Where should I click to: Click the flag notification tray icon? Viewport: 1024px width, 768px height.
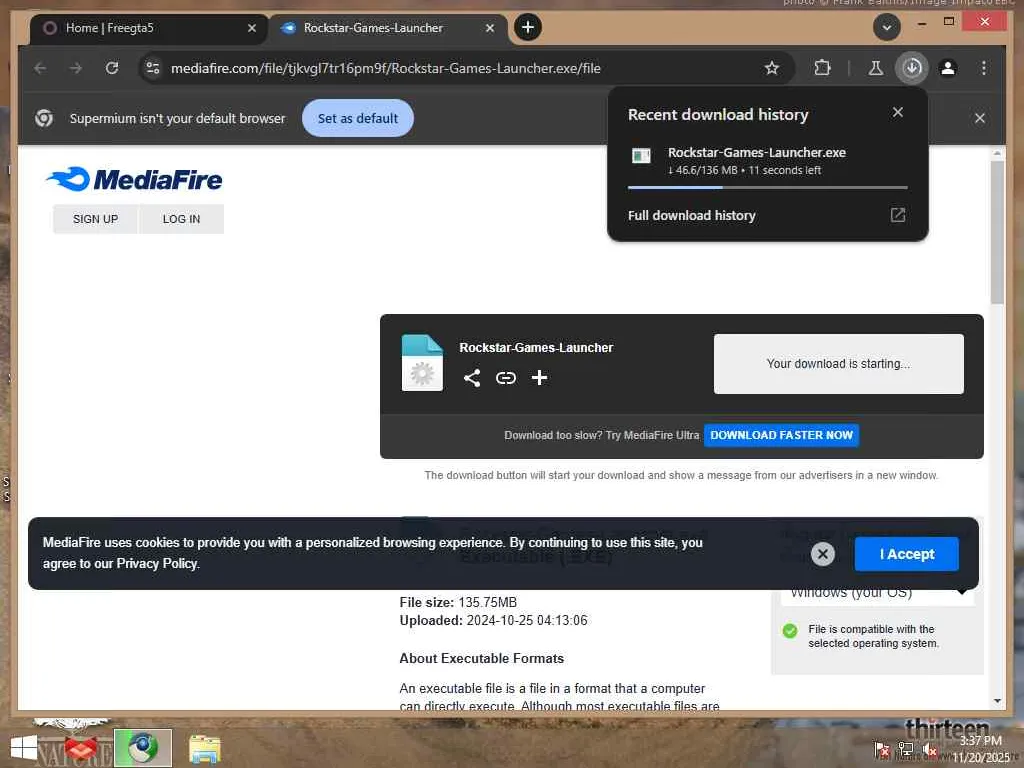tap(881, 749)
